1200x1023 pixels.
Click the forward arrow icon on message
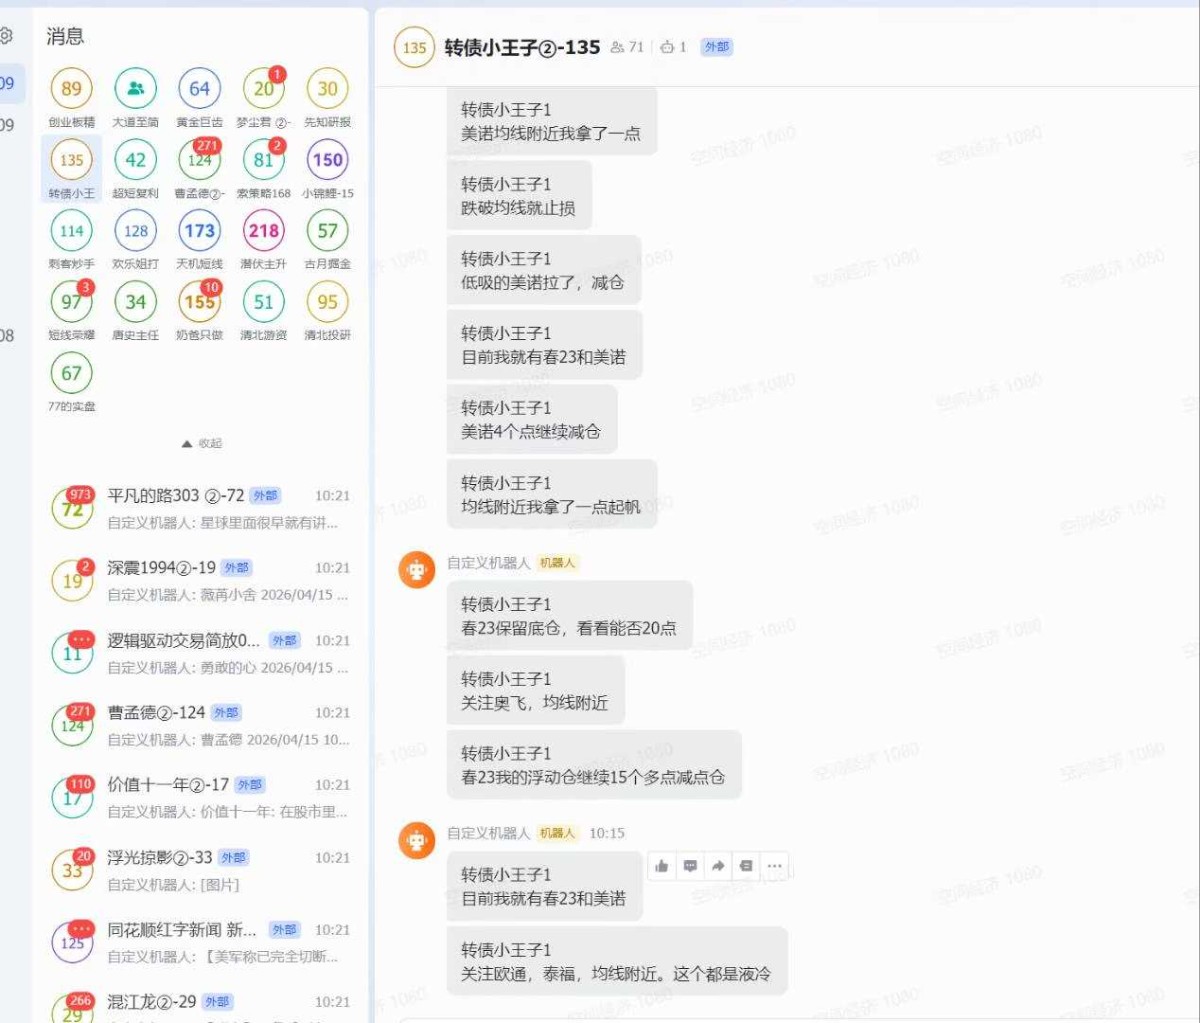click(x=718, y=866)
